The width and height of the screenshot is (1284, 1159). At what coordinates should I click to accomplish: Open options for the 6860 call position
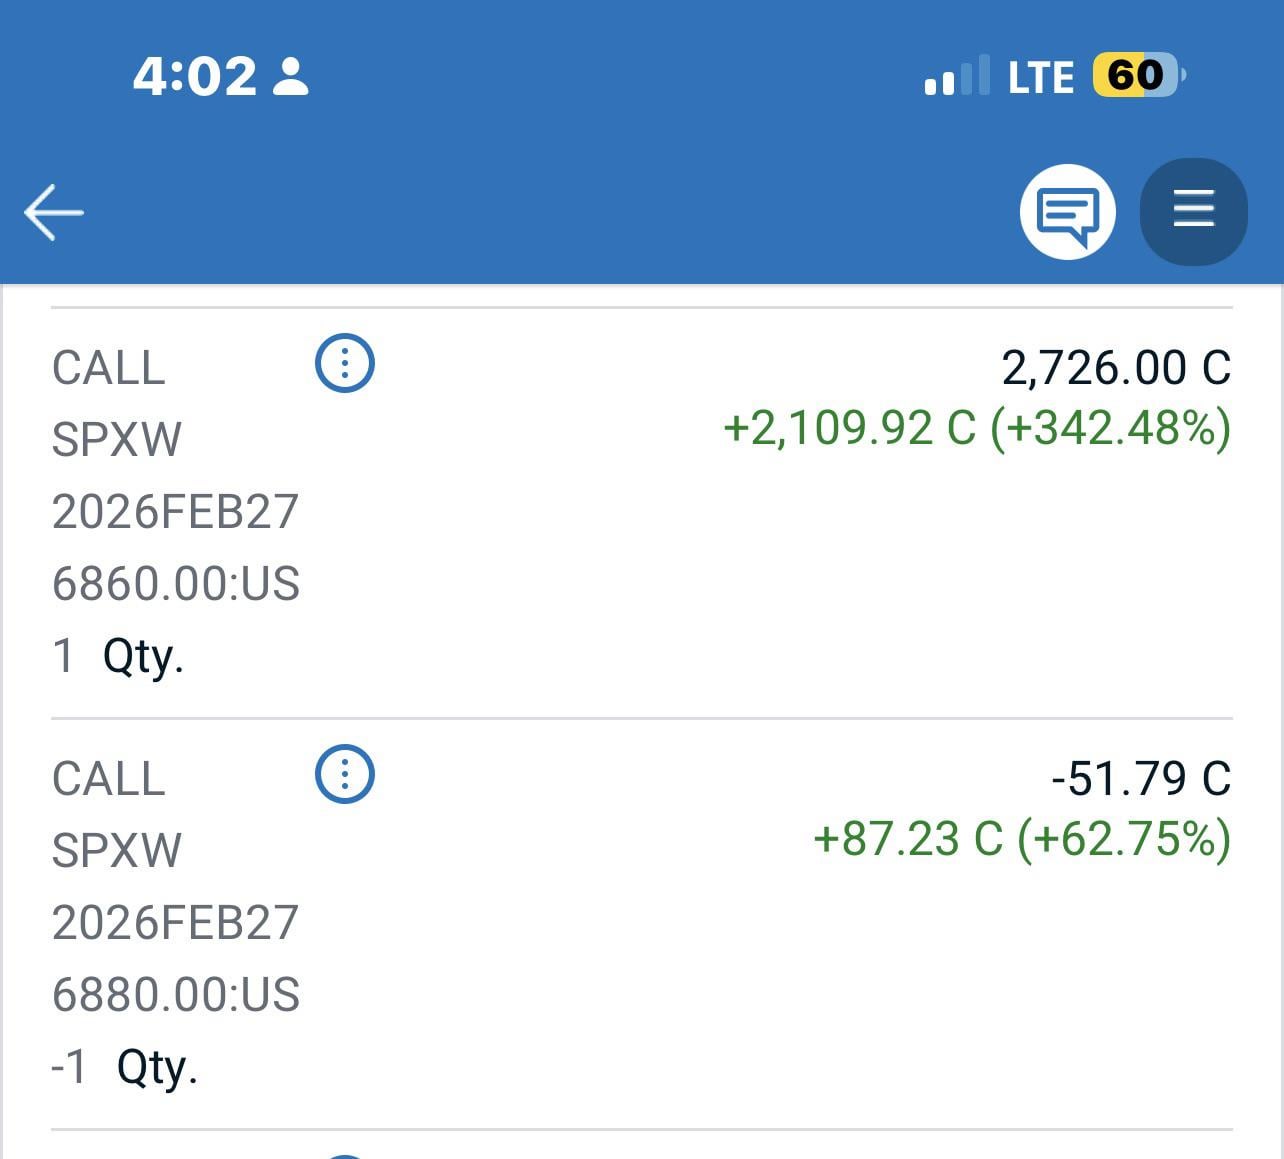tap(345, 363)
